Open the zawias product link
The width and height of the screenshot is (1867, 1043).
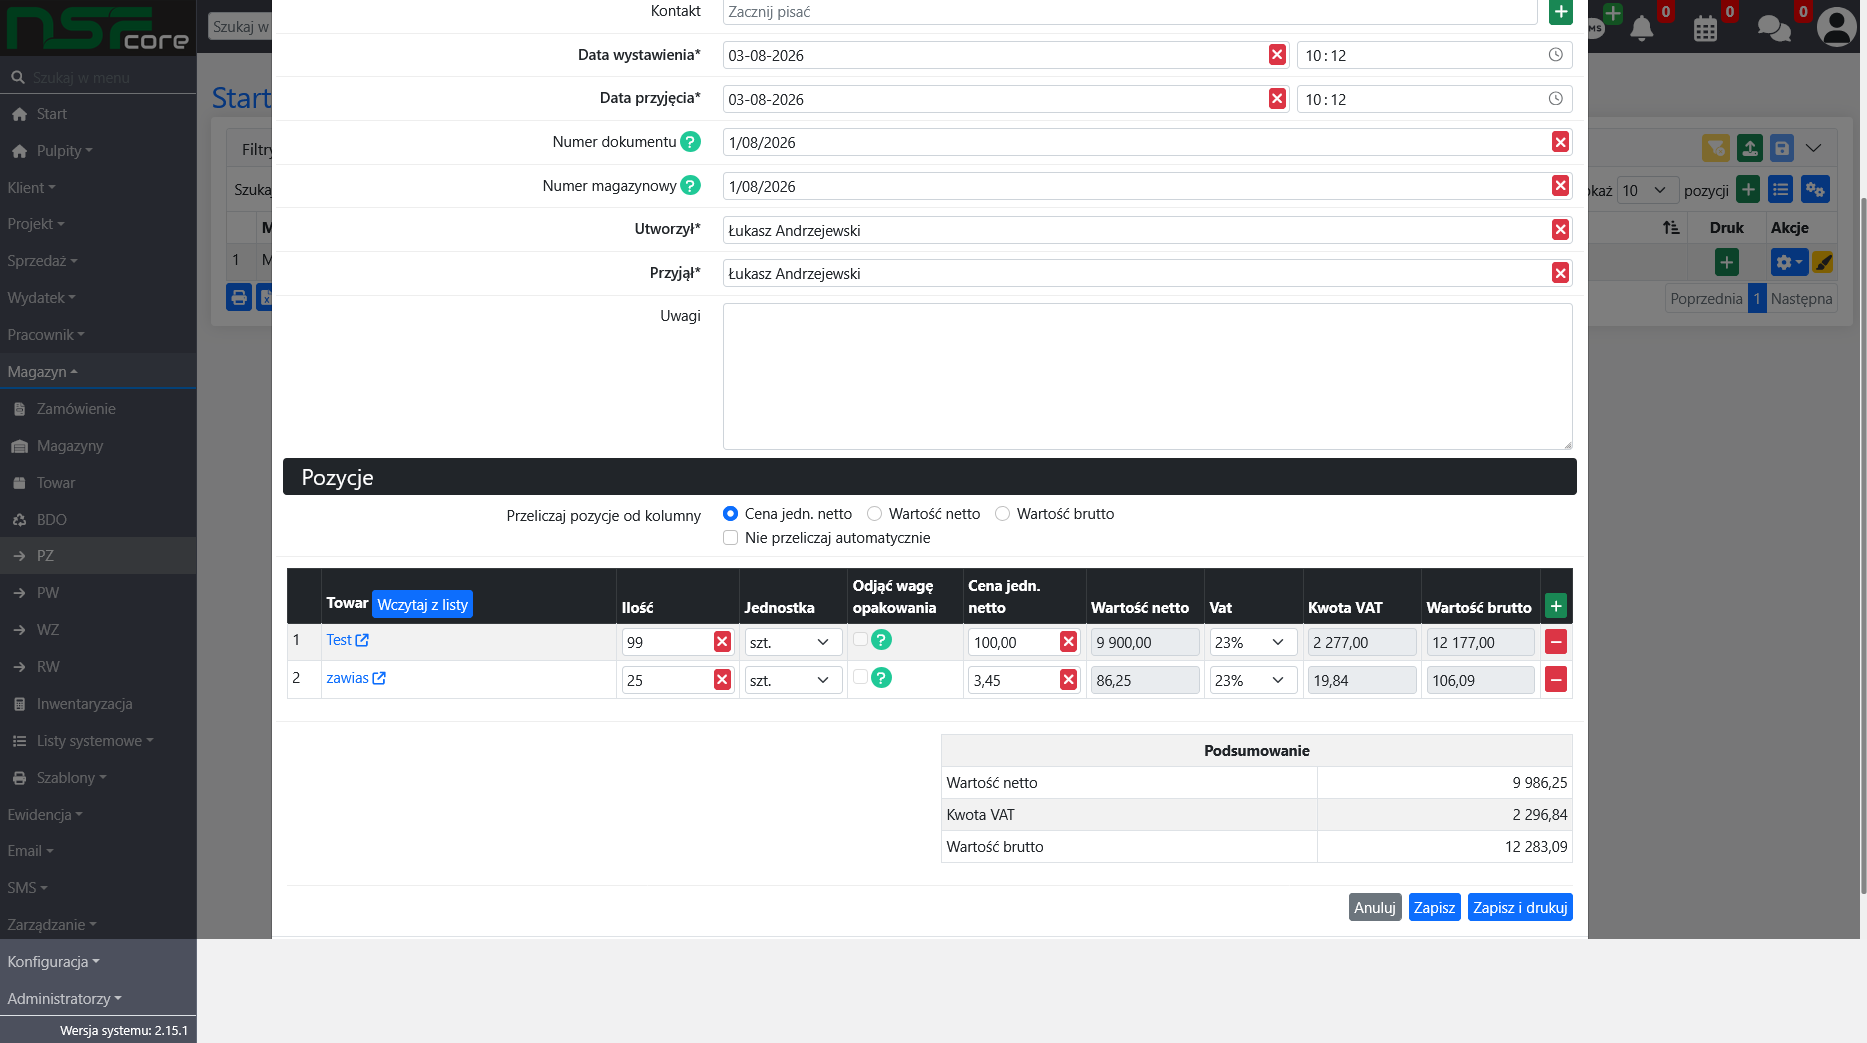(356, 678)
